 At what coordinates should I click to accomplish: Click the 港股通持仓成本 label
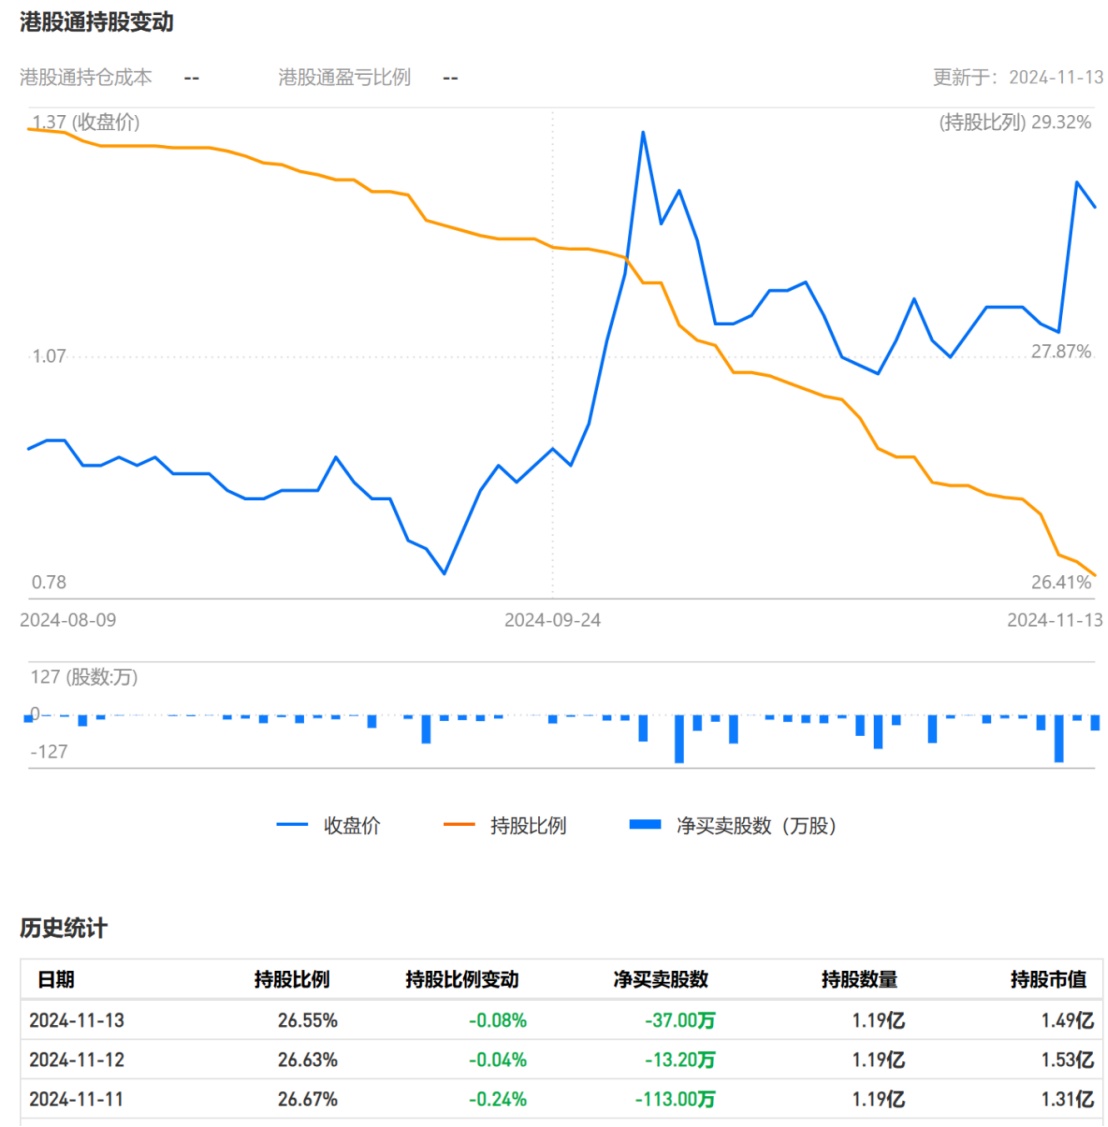86,77
